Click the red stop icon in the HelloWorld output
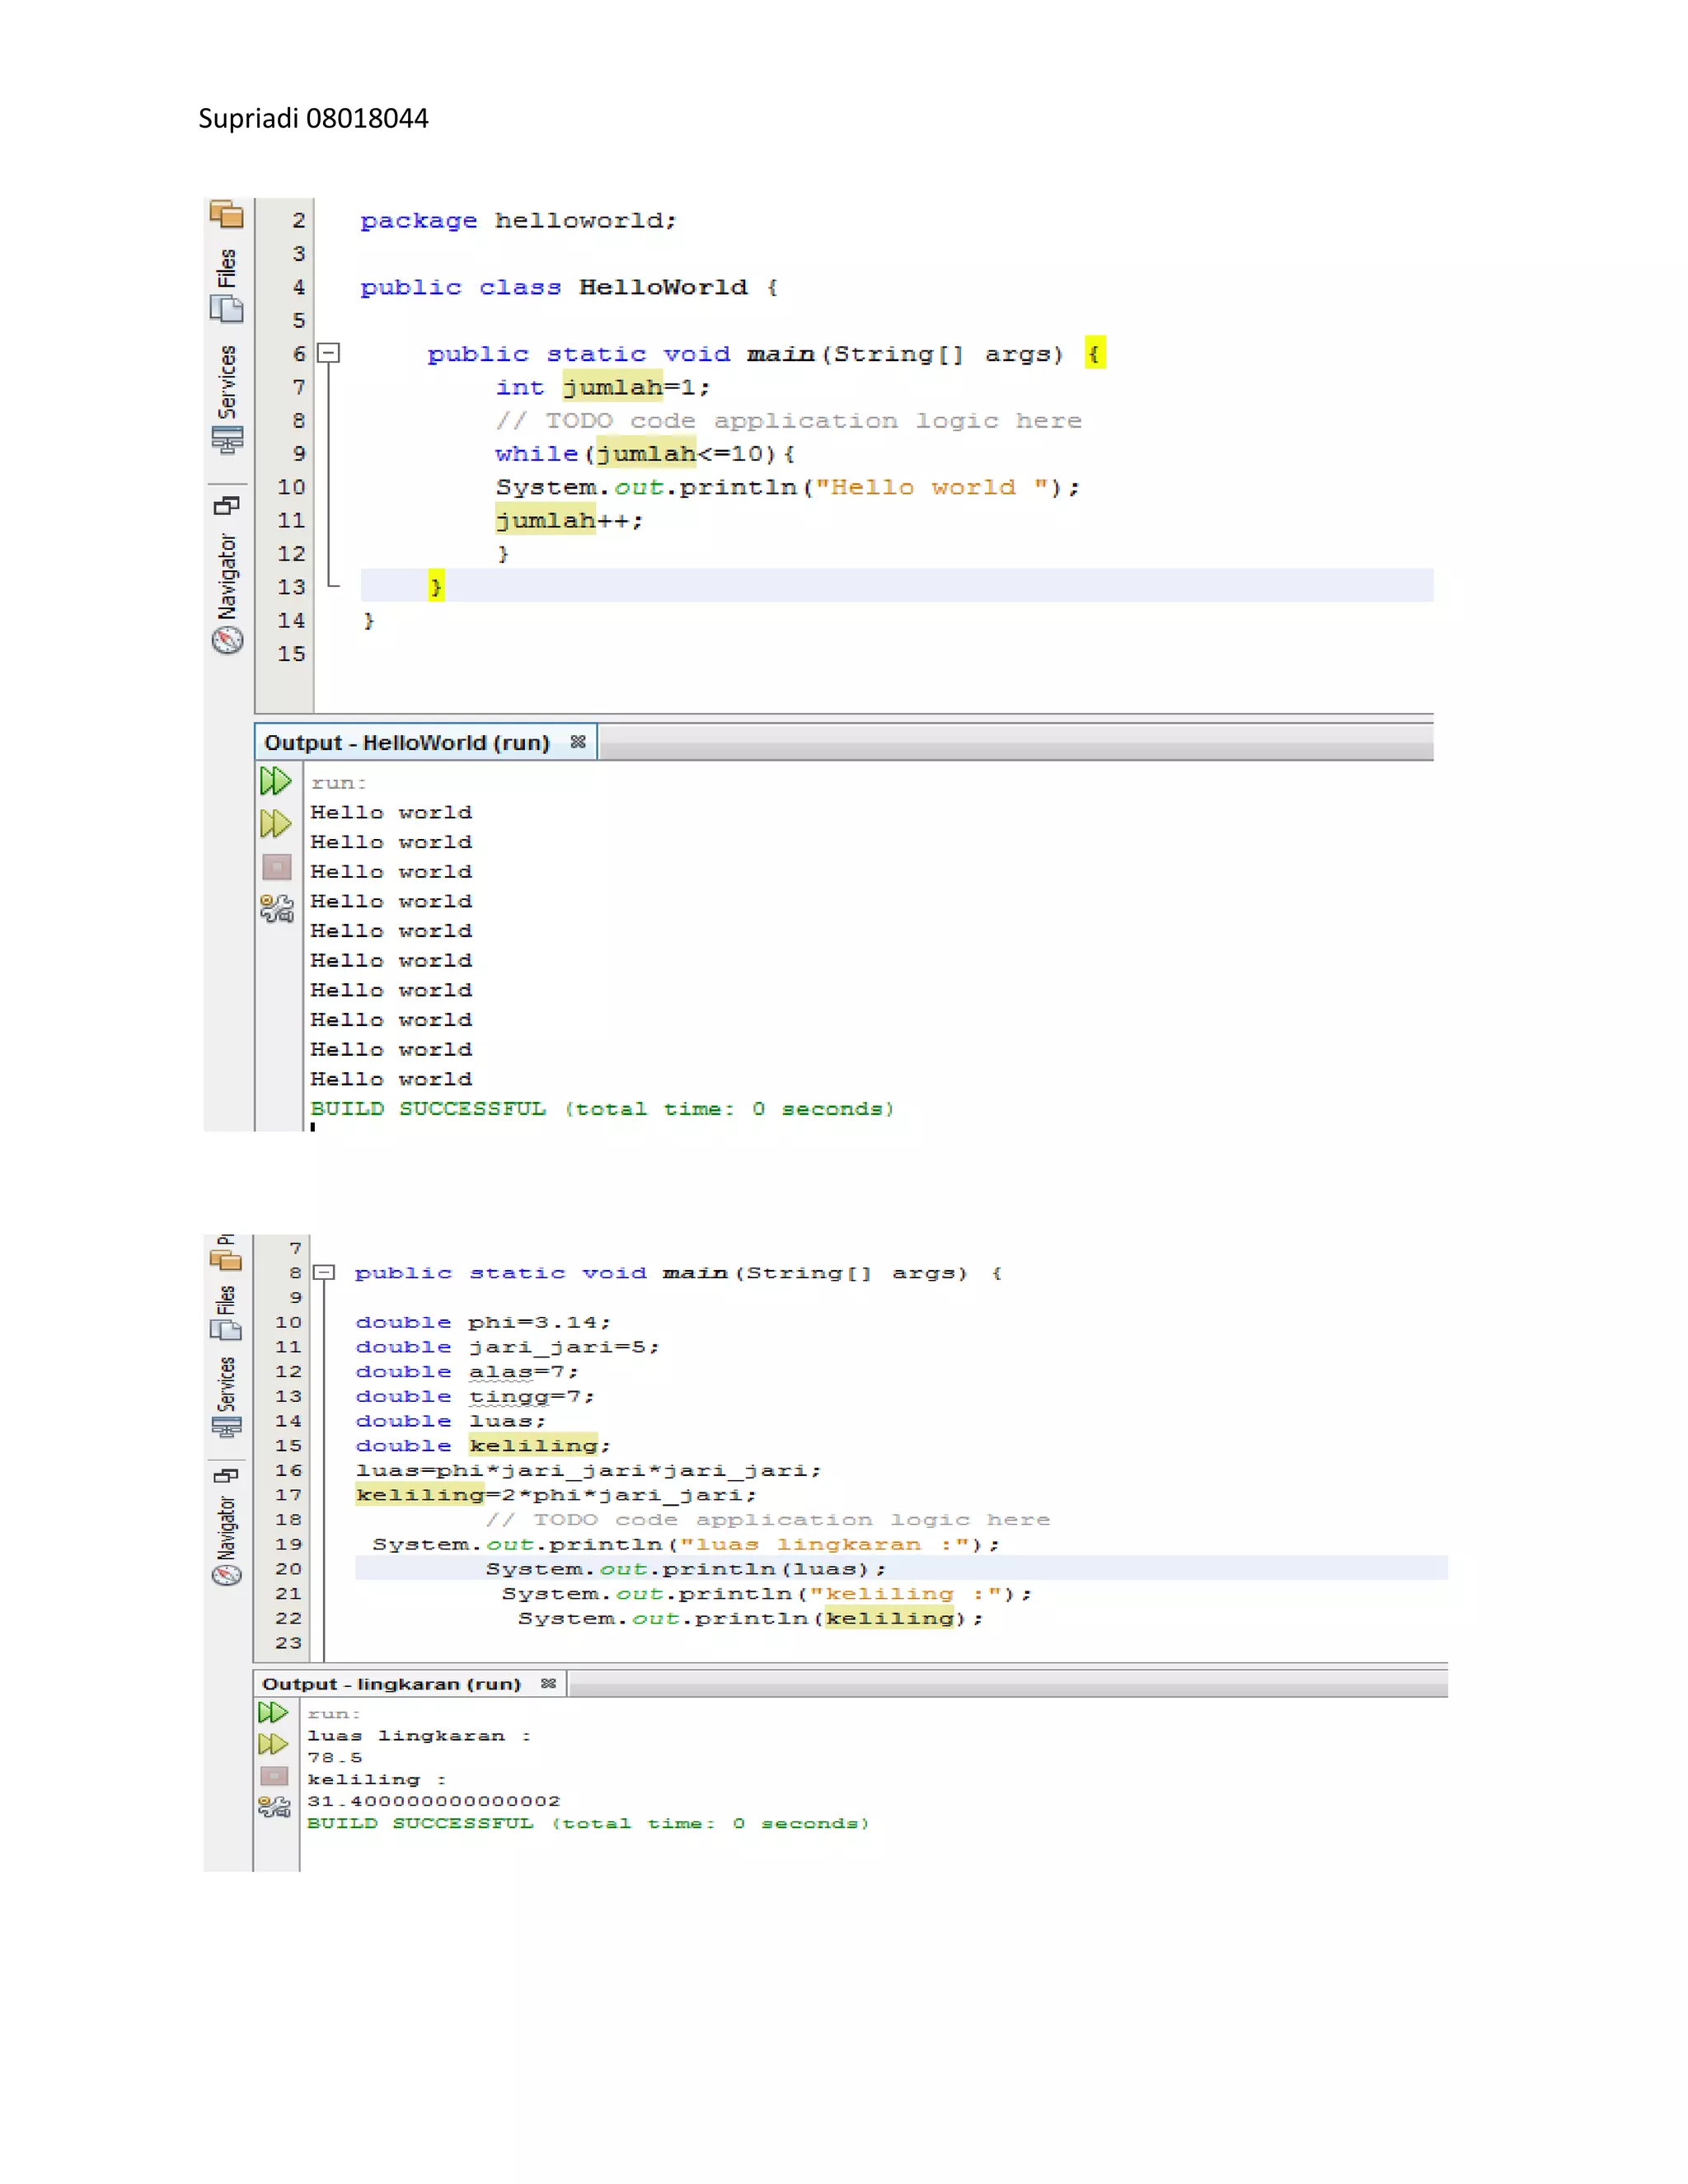The image size is (1688, 2184). 276,867
